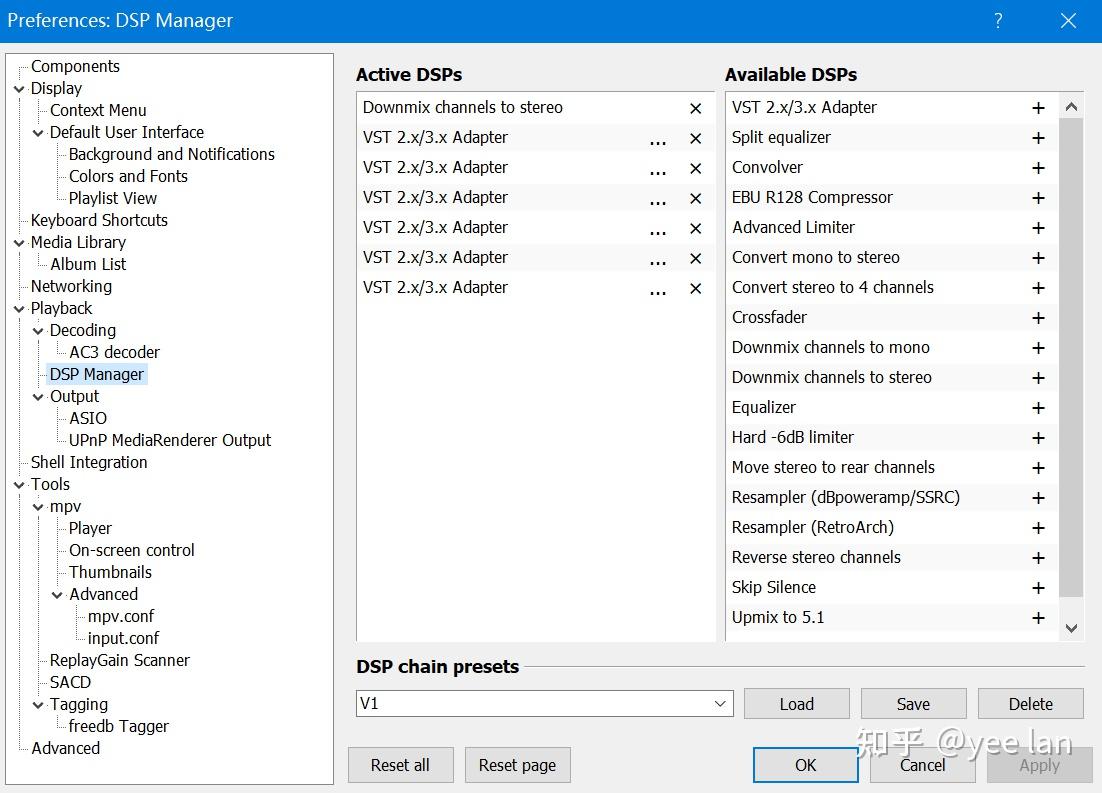Add Resampler (RetroArch) DSP

pyautogui.click(x=1038, y=528)
